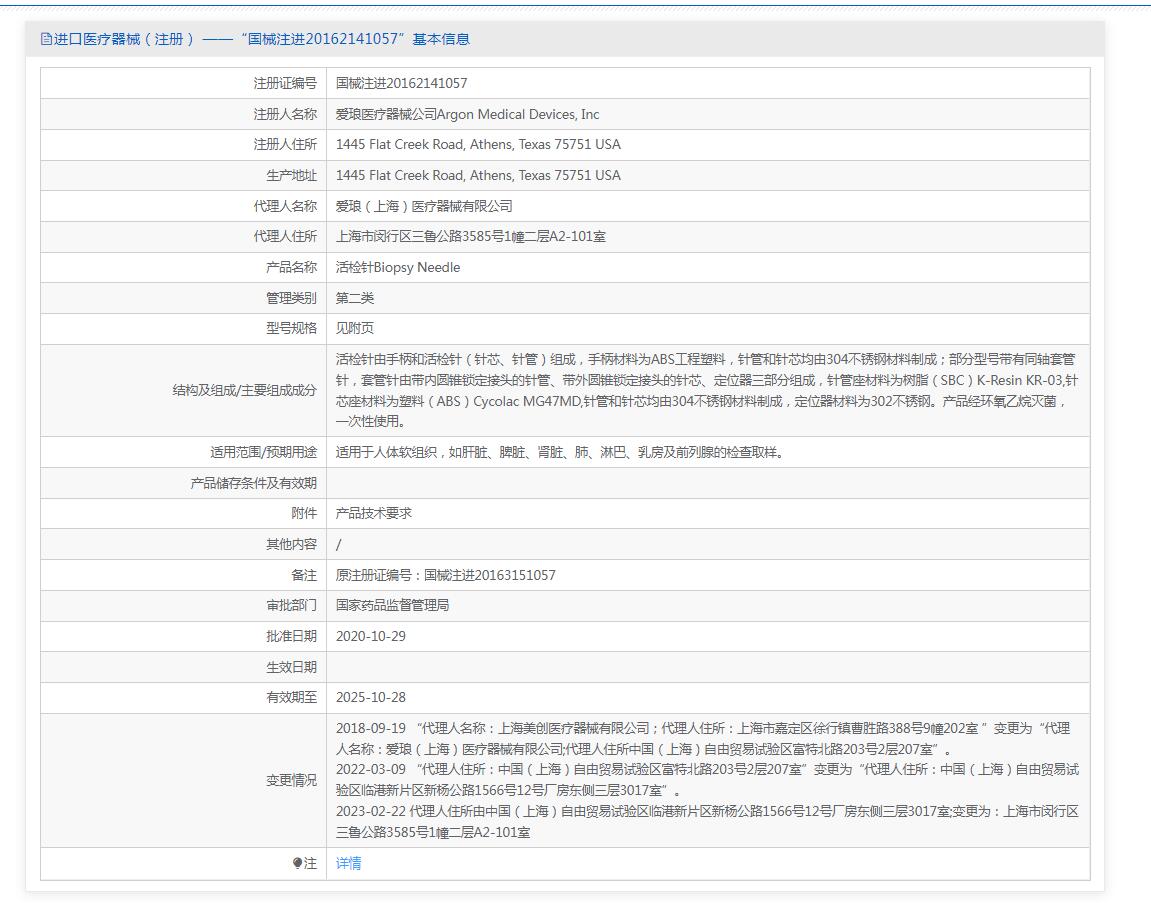Click the 批准日期 label
The width and height of the screenshot is (1151, 903).
(291, 637)
